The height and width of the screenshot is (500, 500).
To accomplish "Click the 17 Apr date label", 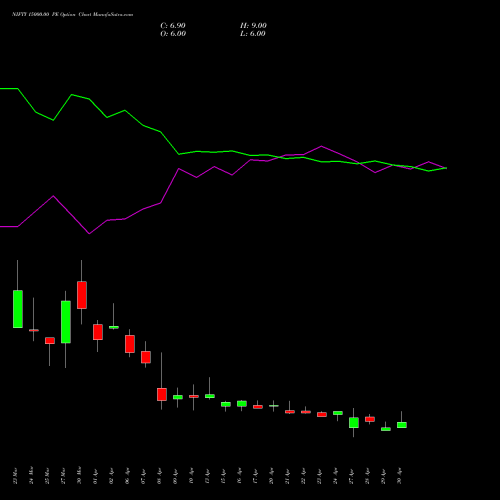I will pyautogui.click(x=255, y=476).
